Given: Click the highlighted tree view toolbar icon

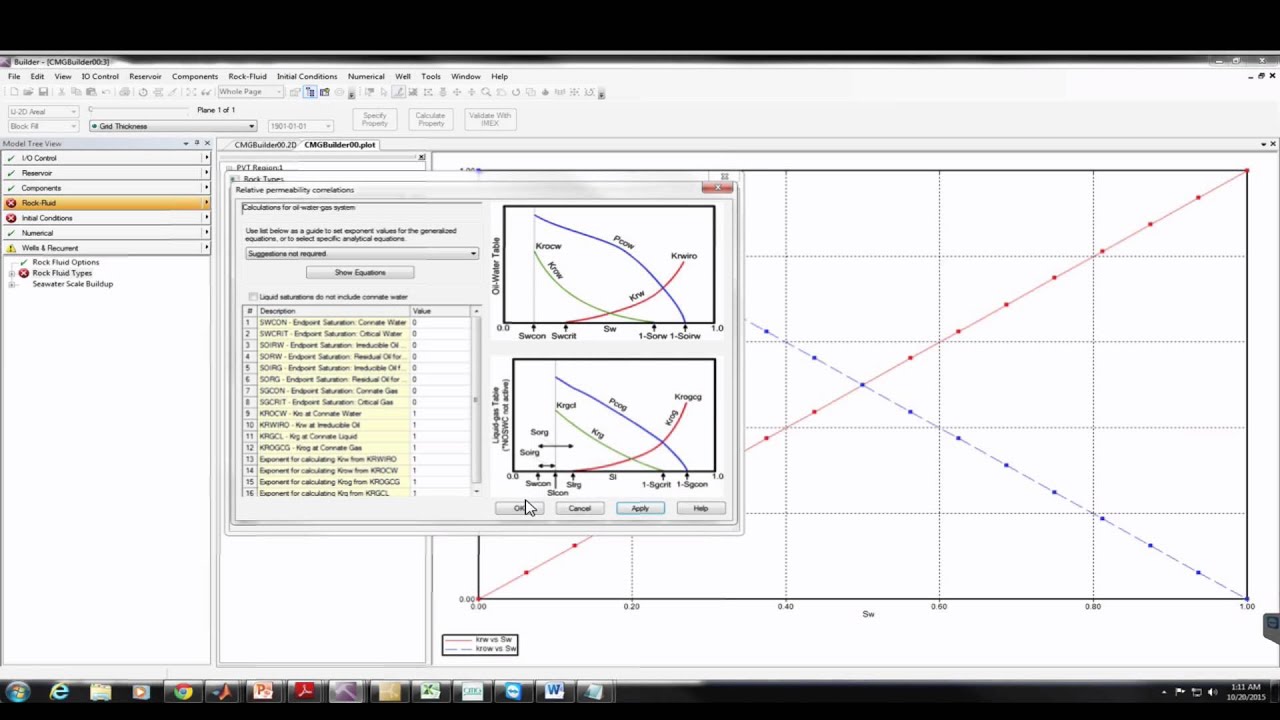Looking at the screenshot, I should click(310, 92).
